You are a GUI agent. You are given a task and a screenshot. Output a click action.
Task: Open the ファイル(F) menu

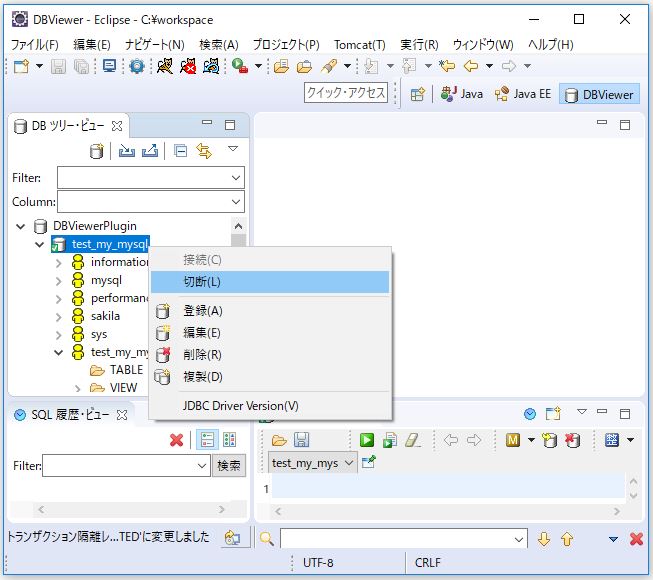click(35, 44)
